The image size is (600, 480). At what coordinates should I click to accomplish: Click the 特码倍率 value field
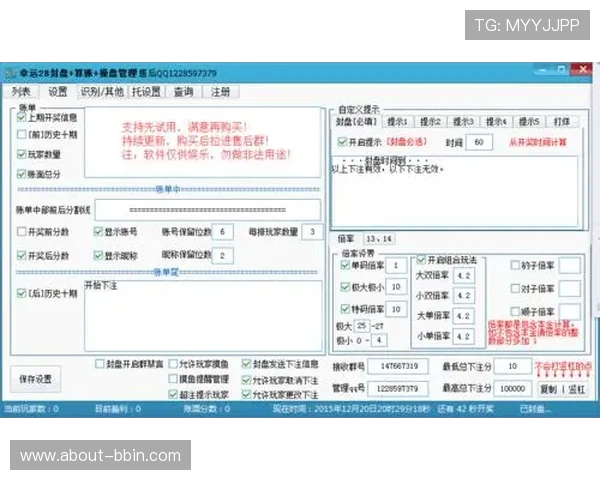coord(396,309)
